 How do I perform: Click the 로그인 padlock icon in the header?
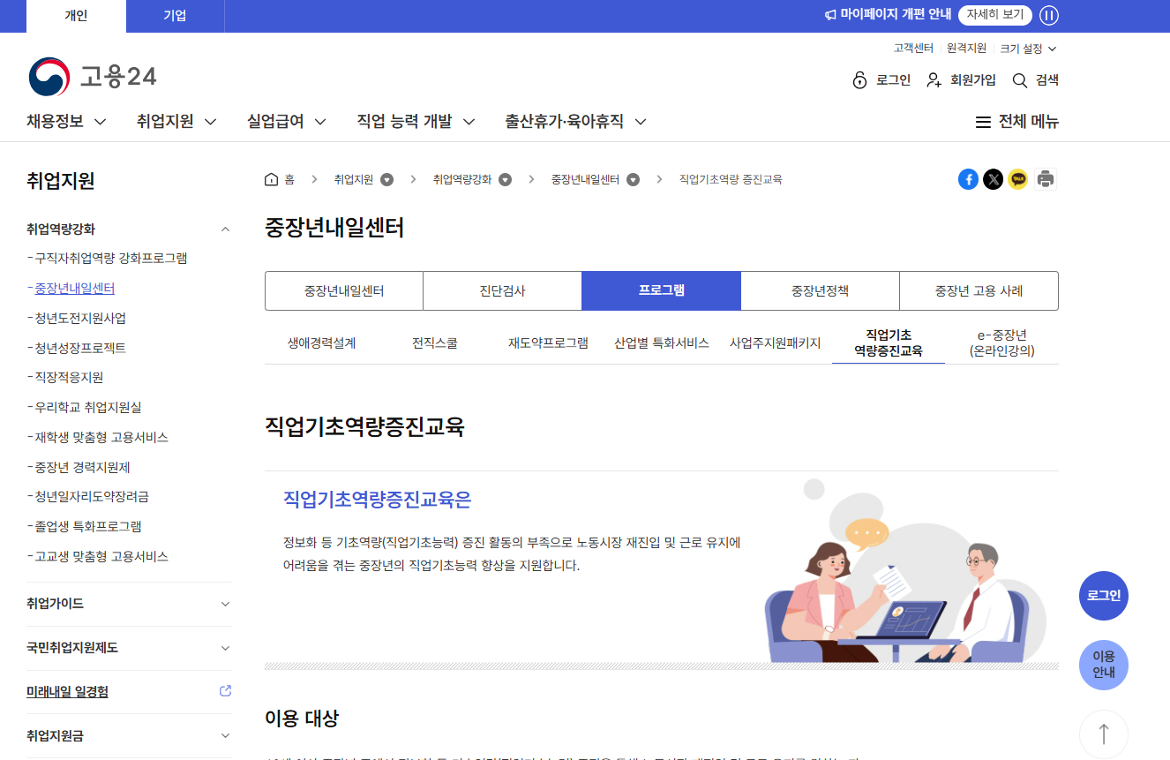pos(858,80)
